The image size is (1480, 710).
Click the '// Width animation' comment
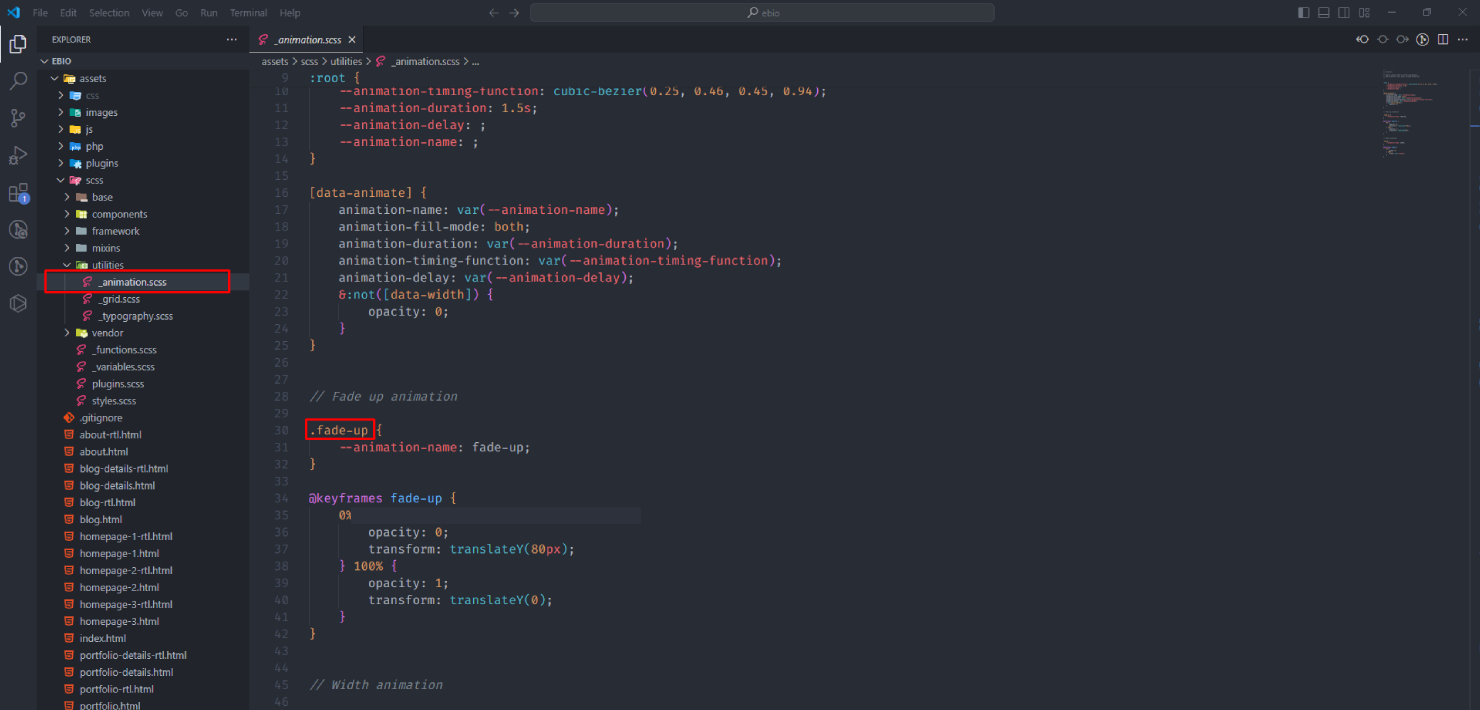pos(376,684)
